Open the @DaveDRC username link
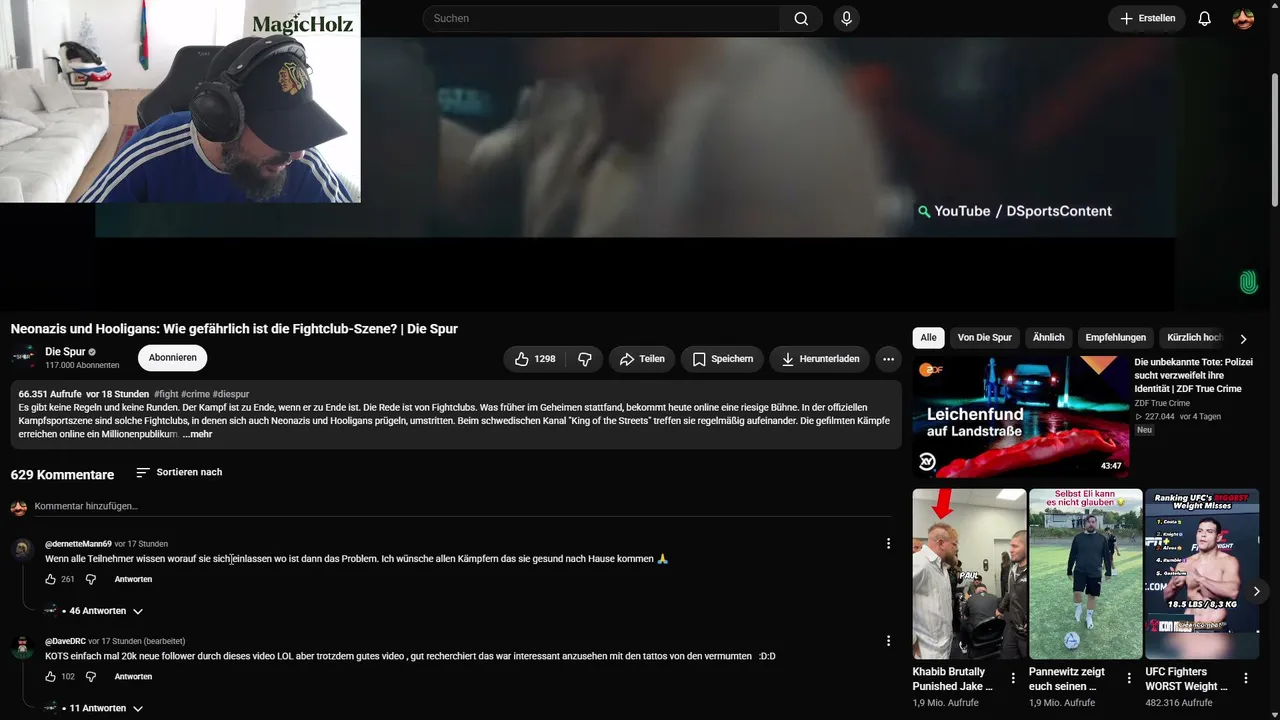This screenshot has width=1280, height=720. tap(65, 641)
